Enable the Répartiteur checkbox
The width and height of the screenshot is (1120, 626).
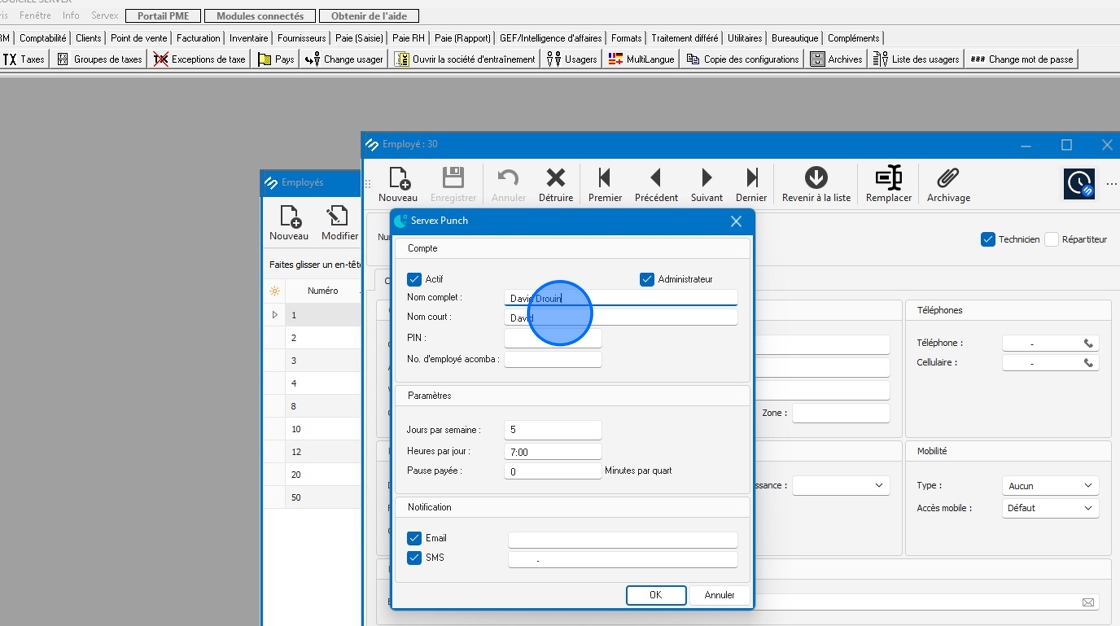click(x=1052, y=240)
